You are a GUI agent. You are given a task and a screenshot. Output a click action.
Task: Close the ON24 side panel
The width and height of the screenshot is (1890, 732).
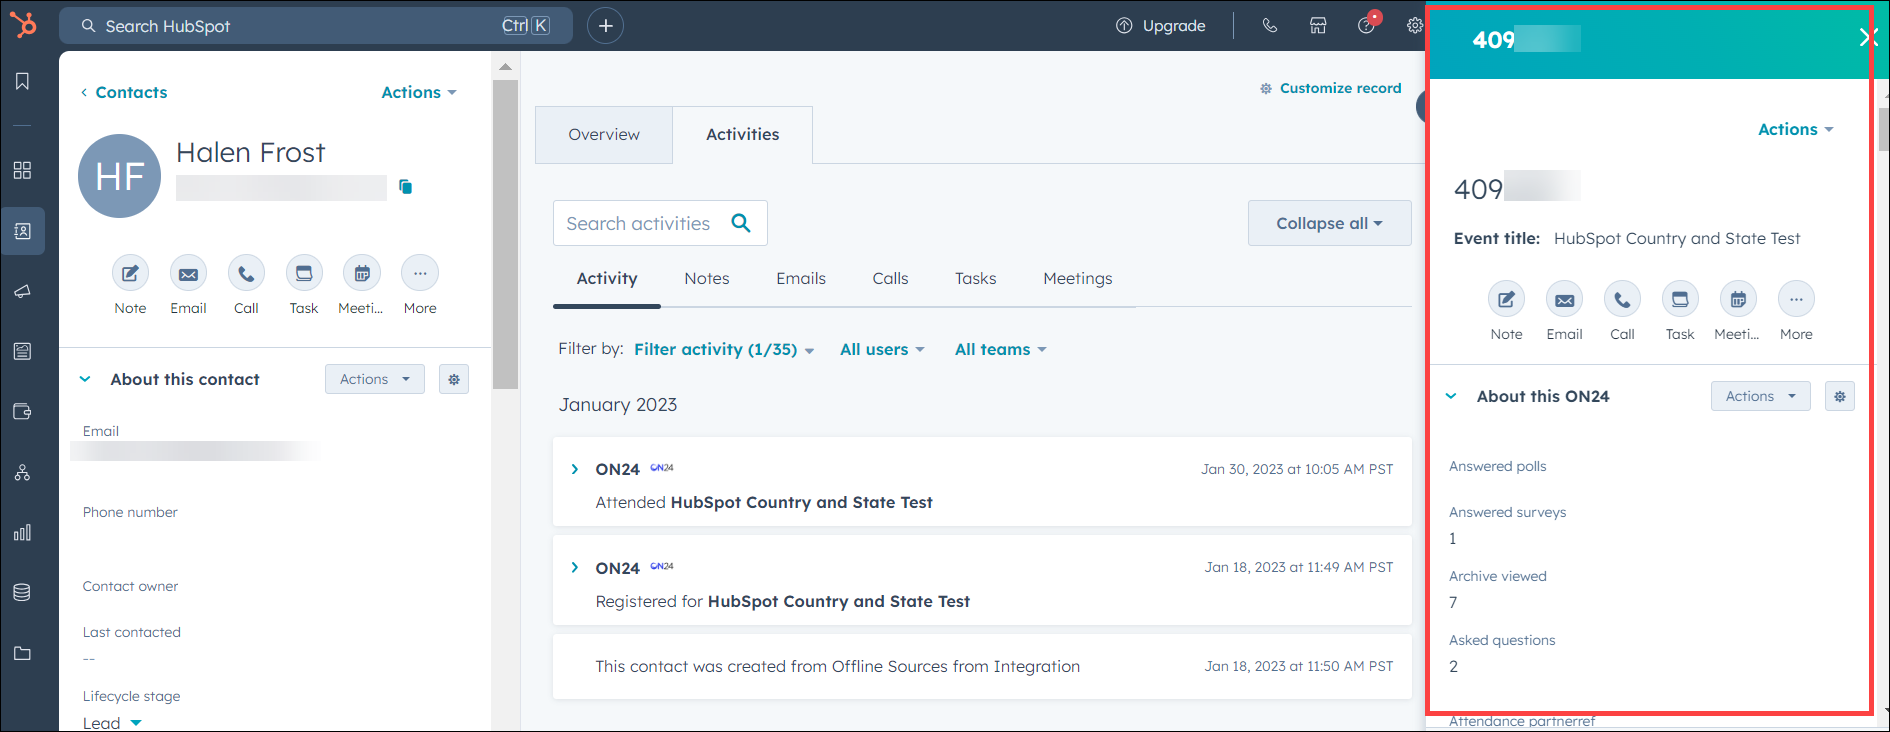[x=1866, y=38]
